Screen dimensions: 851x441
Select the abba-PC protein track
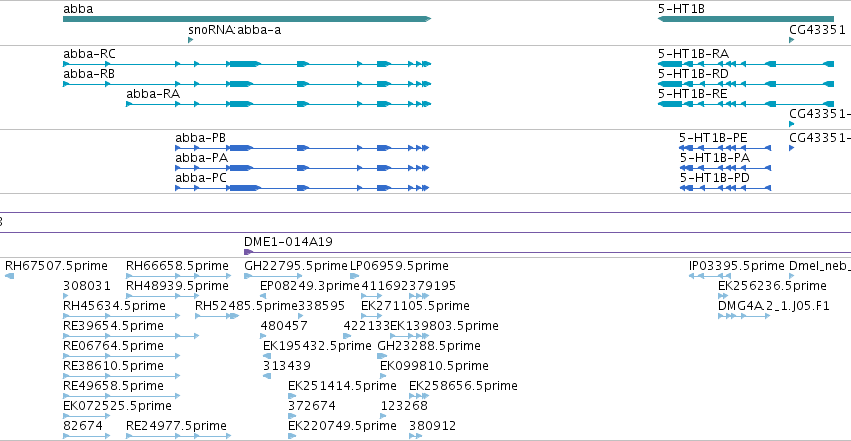302,188
